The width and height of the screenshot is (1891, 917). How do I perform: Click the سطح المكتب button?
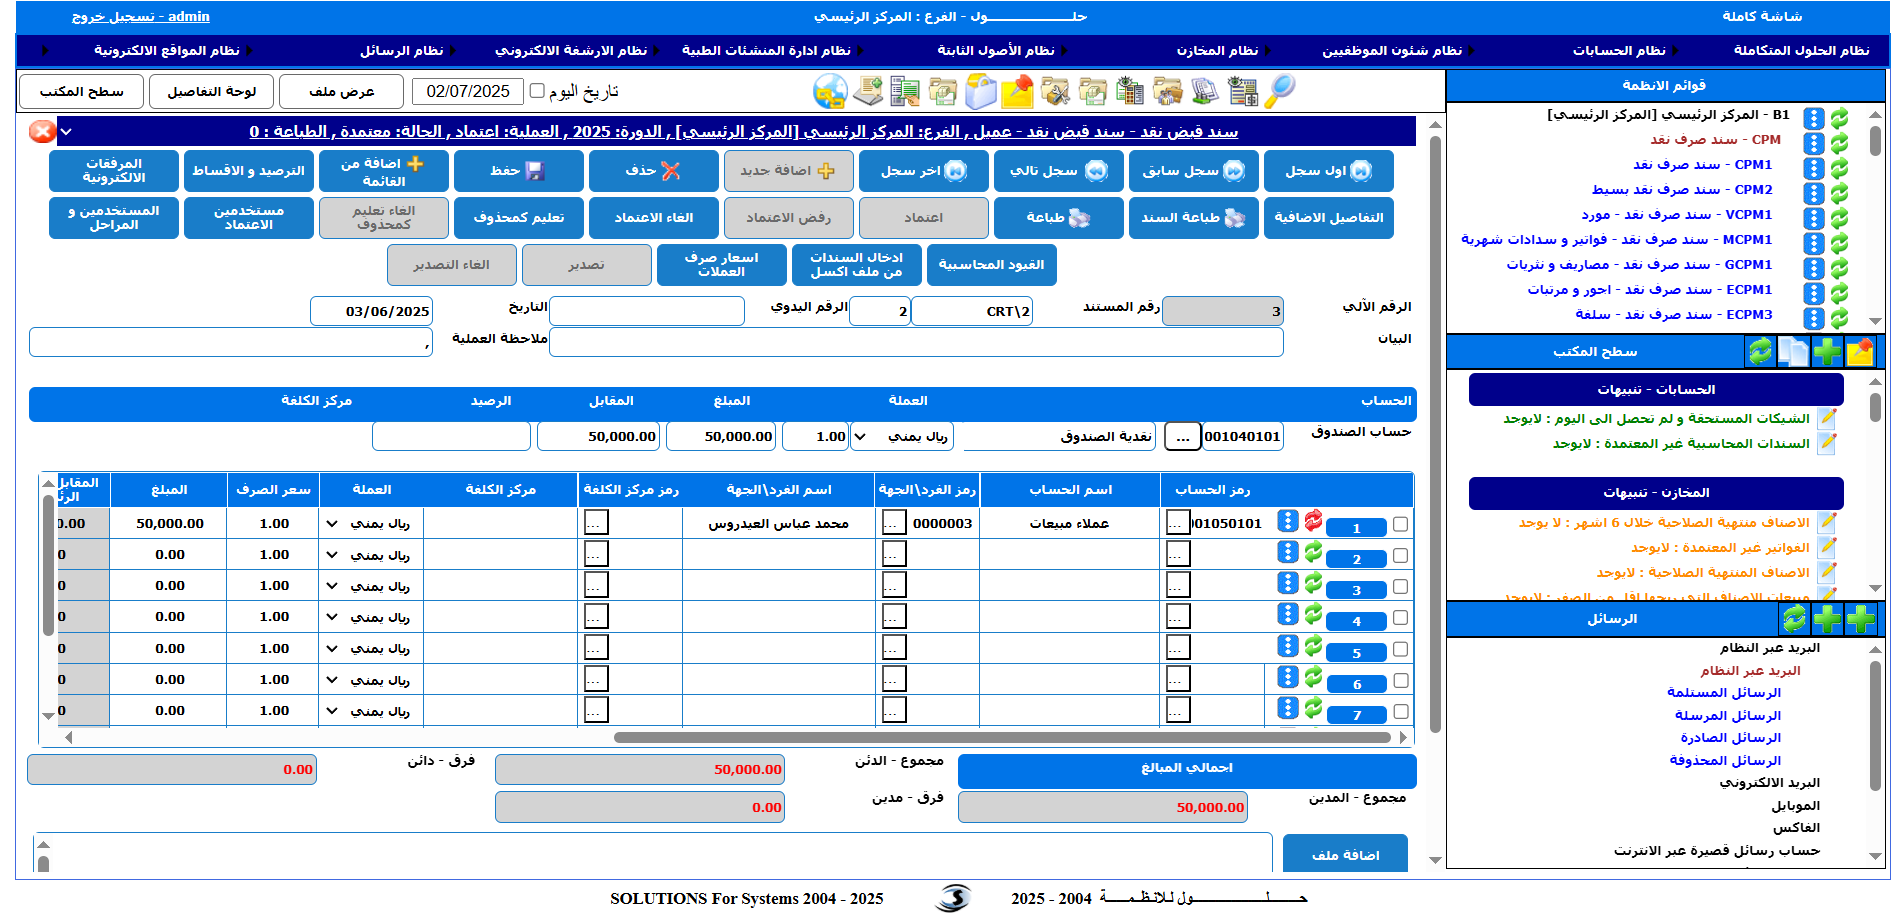click(82, 91)
